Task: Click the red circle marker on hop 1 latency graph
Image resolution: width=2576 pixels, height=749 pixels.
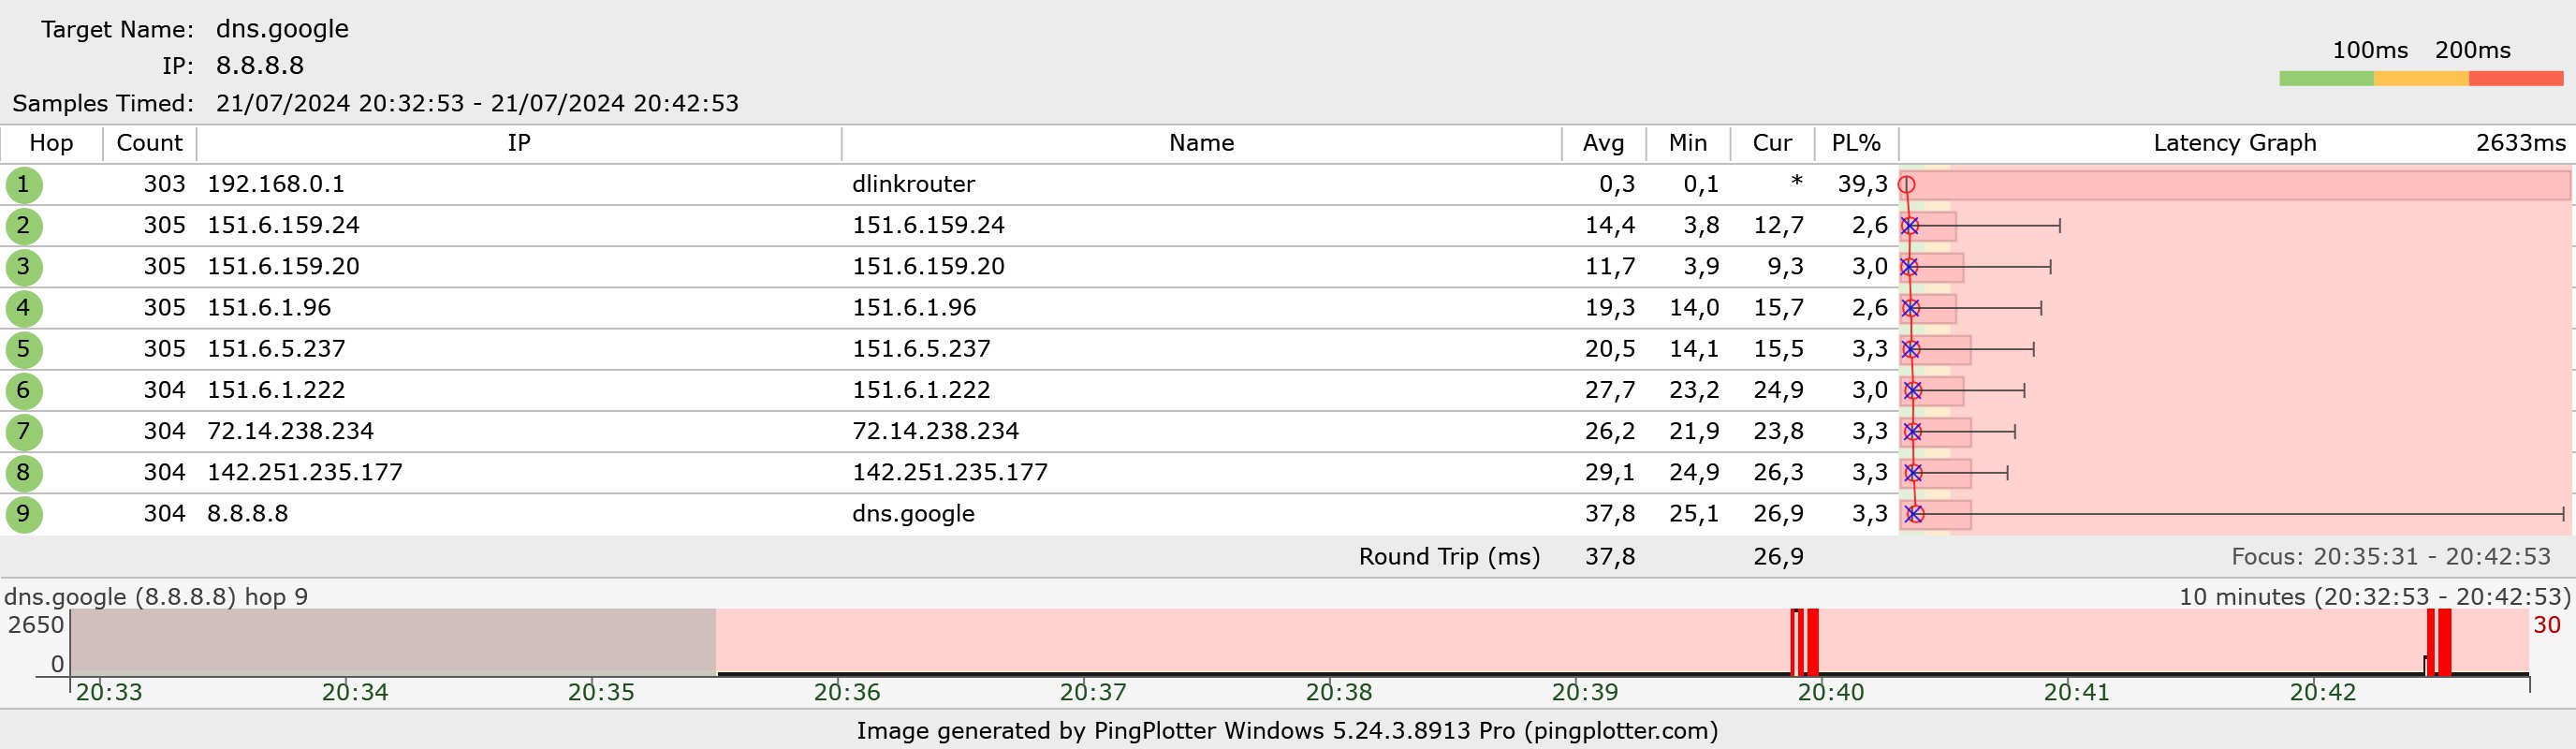Action: click(x=1907, y=185)
